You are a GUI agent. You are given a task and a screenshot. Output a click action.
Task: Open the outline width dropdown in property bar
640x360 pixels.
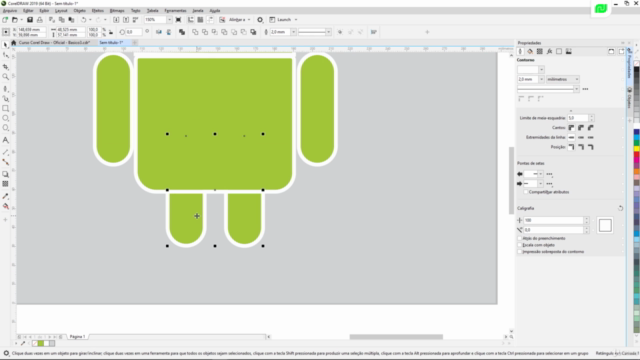click(293, 32)
